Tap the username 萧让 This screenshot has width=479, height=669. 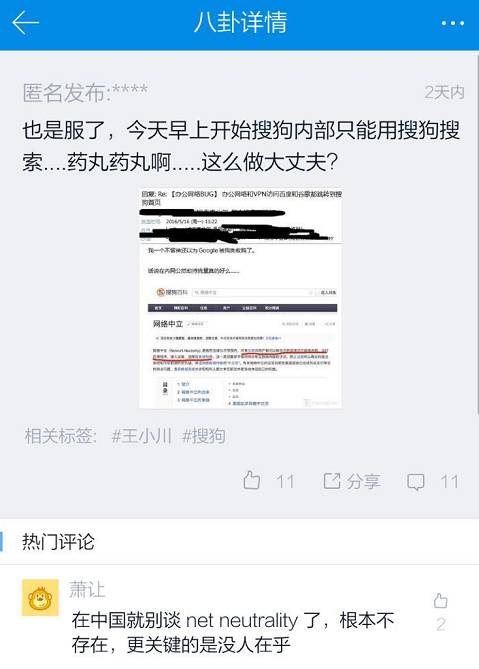[x=87, y=590]
